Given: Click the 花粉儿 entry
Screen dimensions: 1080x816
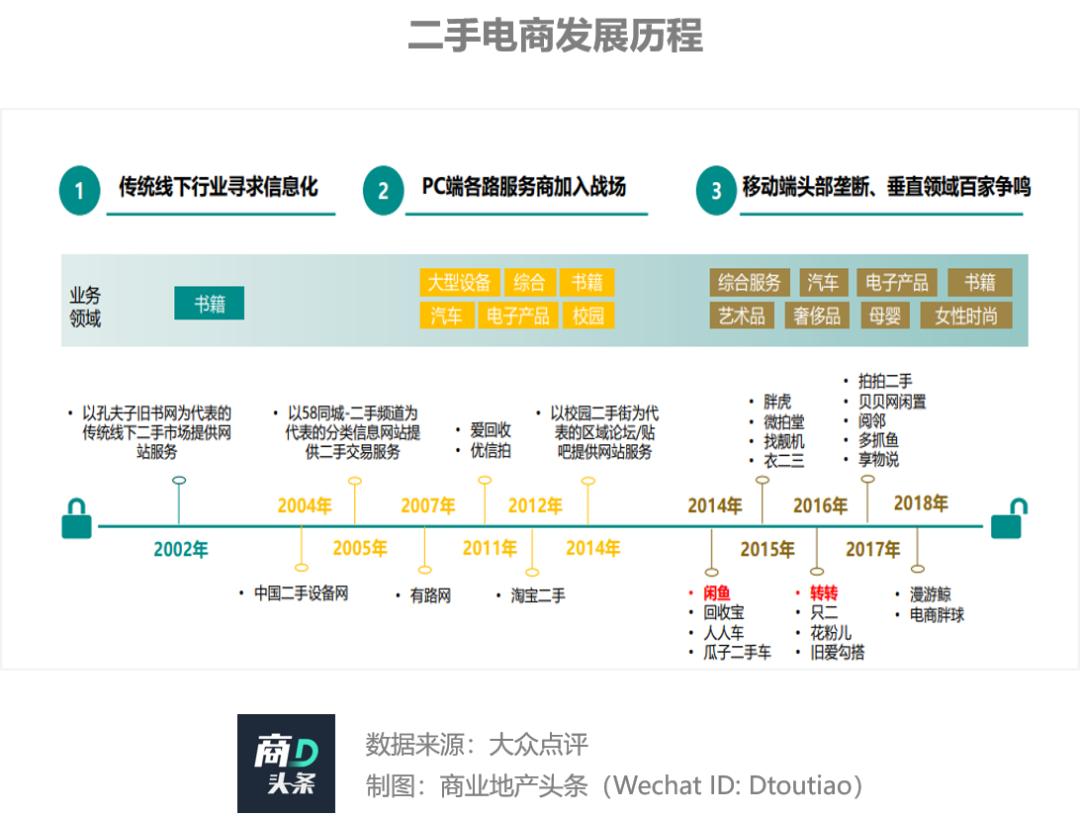Looking at the screenshot, I should (x=831, y=632).
